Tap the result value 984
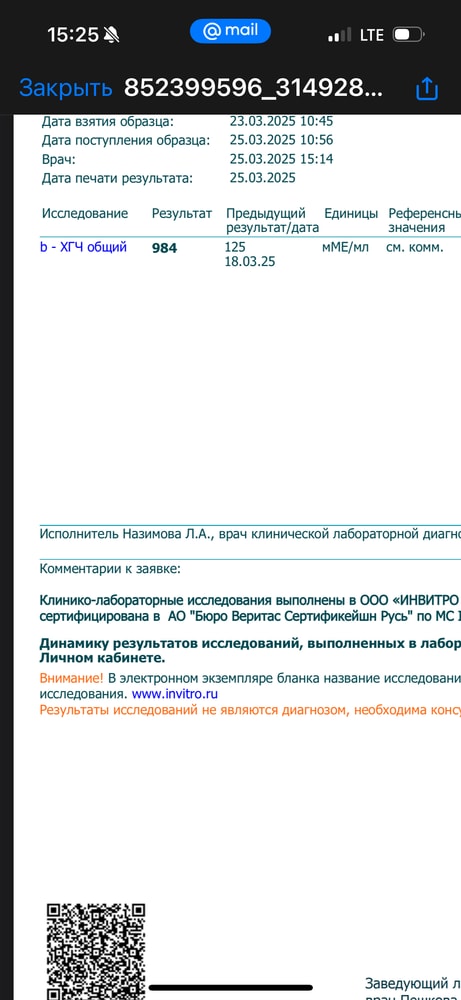Viewport: 461px width, 1000px height. click(x=165, y=248)
